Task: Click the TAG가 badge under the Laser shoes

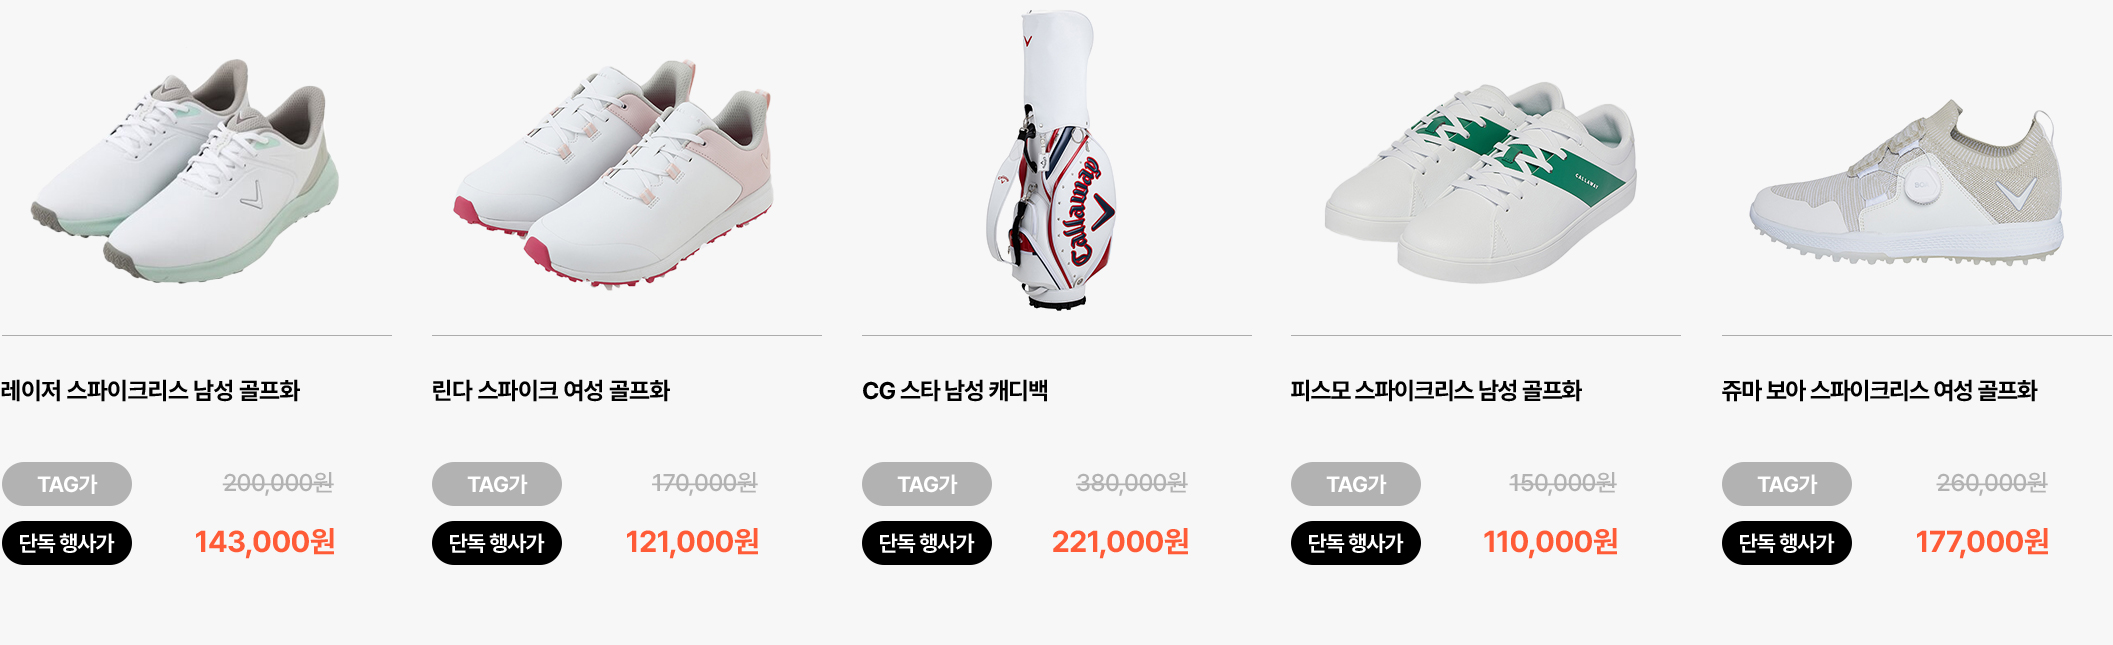Action: click(67, 484)
